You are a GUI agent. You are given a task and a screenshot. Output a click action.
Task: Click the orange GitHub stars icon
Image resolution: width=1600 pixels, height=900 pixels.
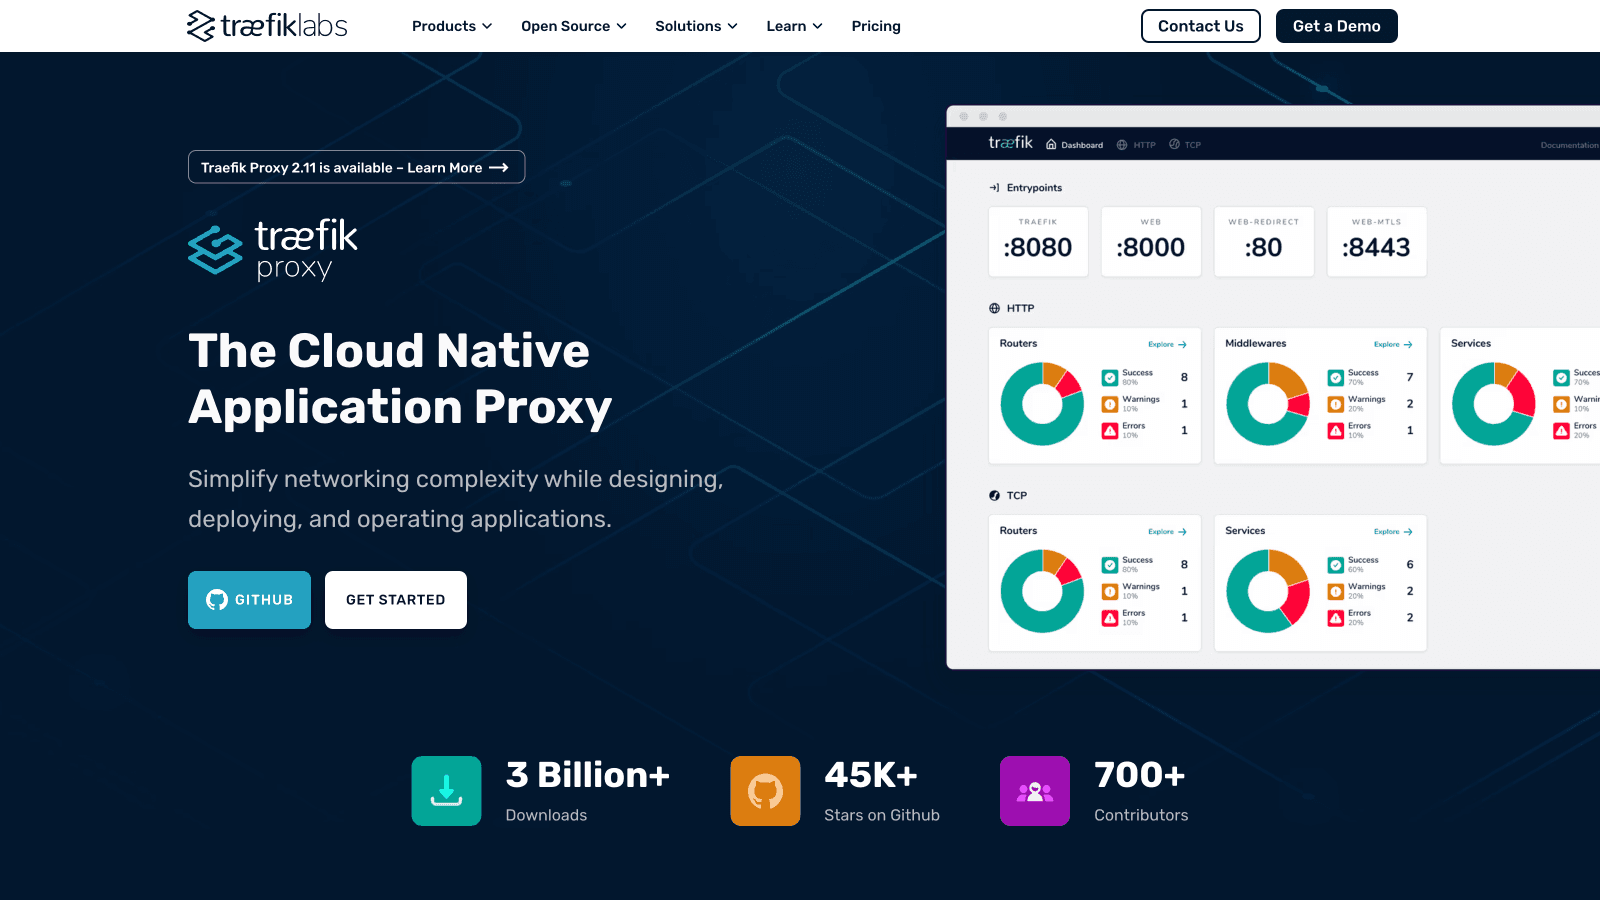tap(765, 791)
